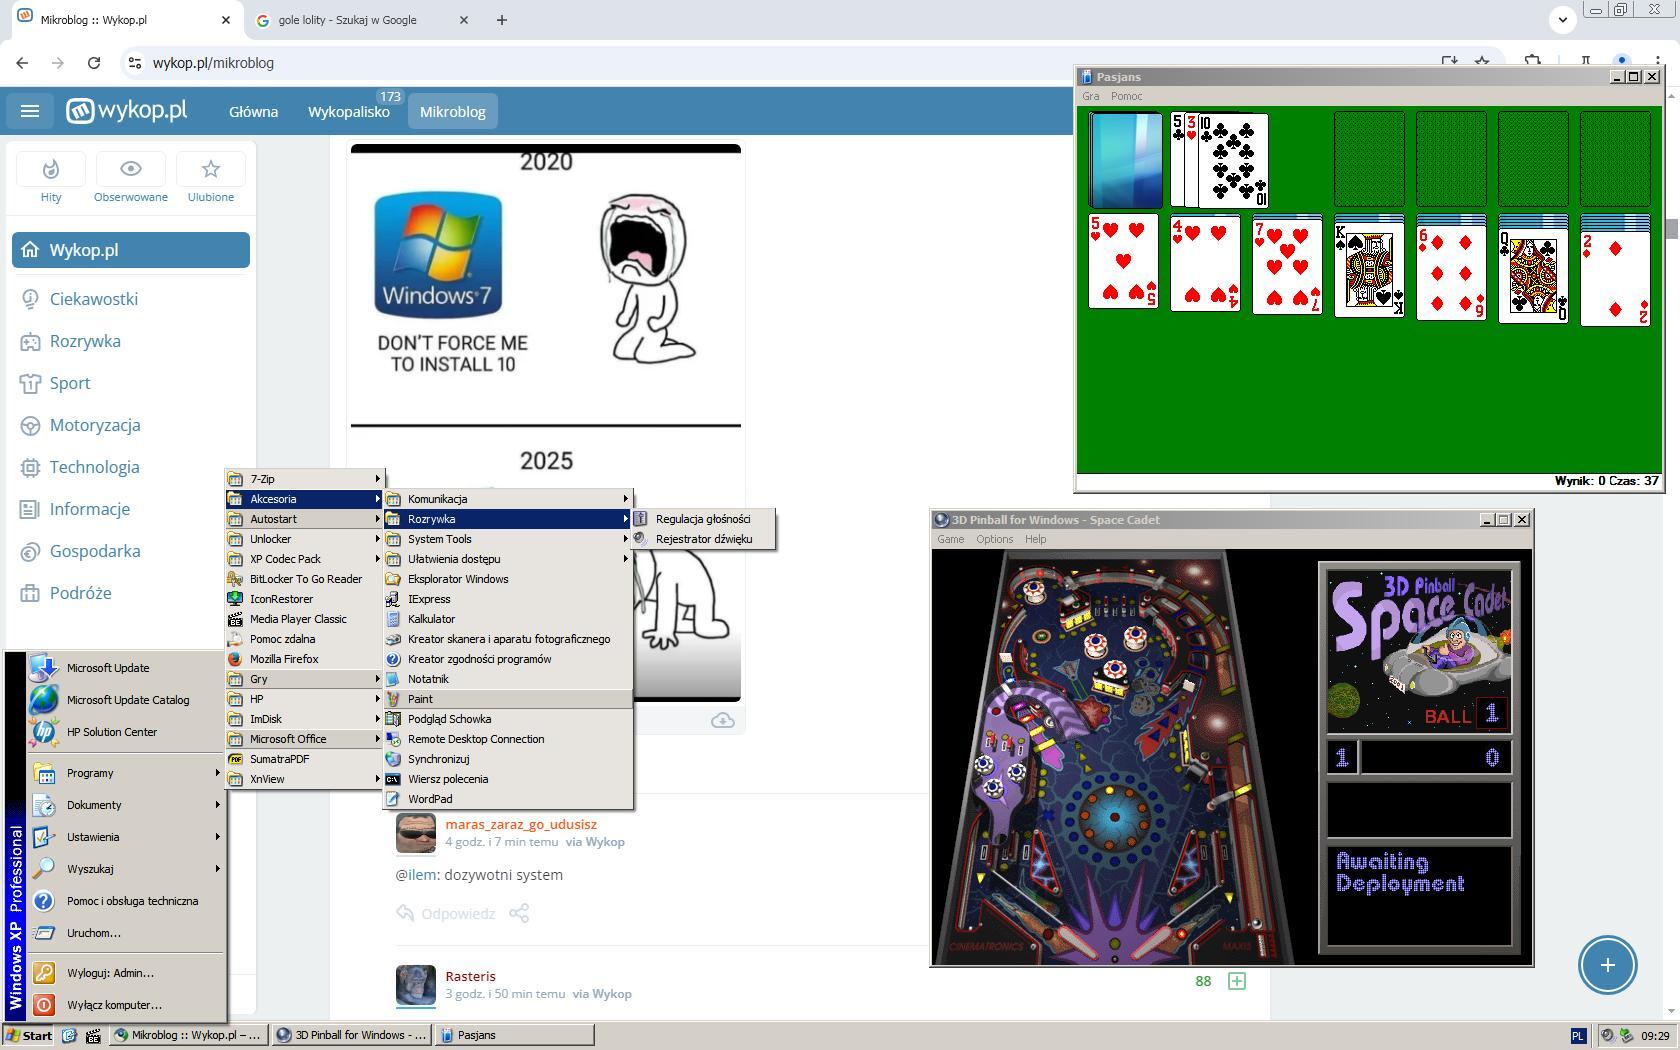Click the PL language indicator in tray
Viewport: 1680px width, 1050px height.
pyautogui.click(x=1578, y=1036)
